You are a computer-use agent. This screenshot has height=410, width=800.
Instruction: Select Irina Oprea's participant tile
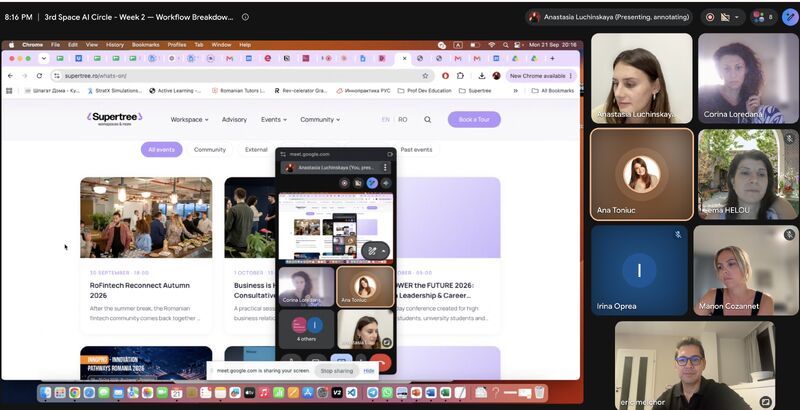tap(639, 270)
